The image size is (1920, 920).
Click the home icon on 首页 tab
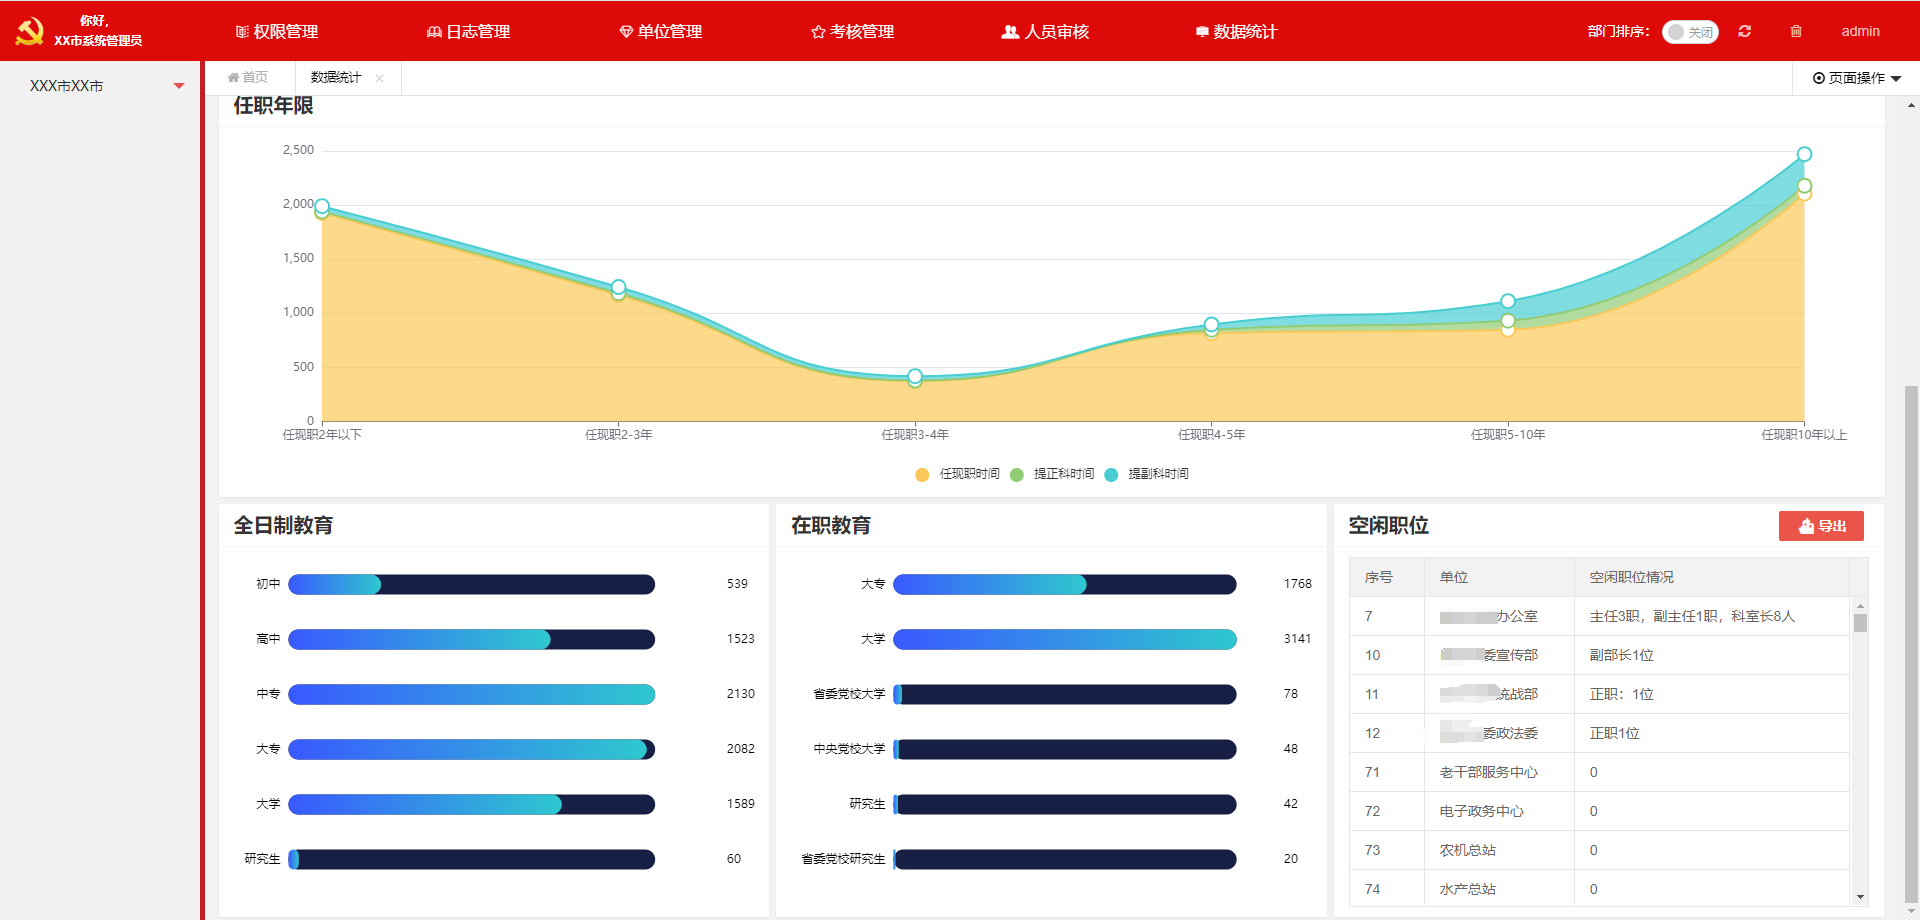[233, 78]
